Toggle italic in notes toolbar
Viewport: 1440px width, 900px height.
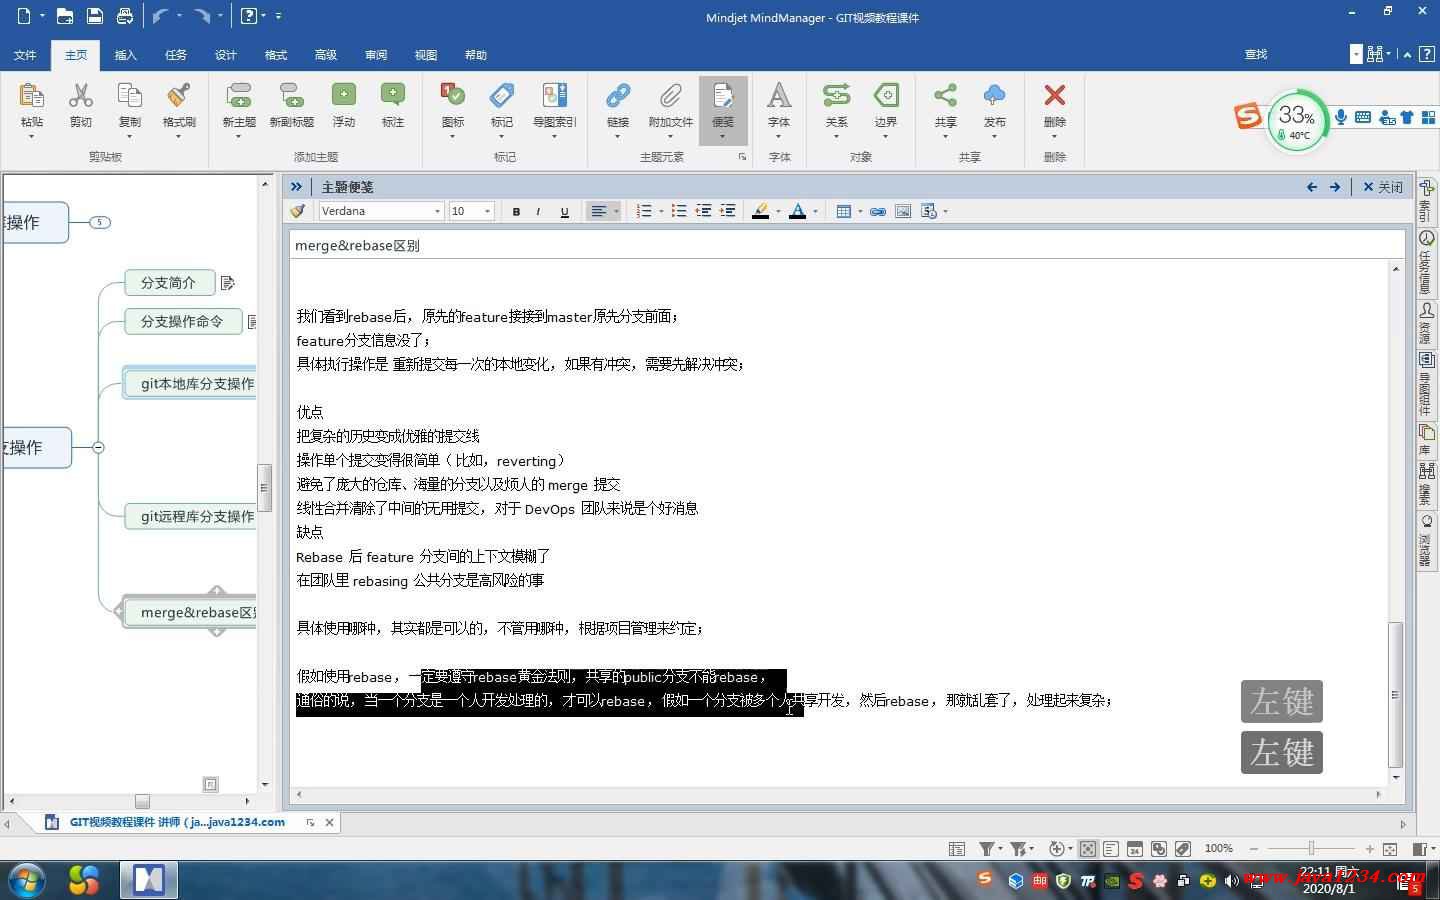coord(539,212)
